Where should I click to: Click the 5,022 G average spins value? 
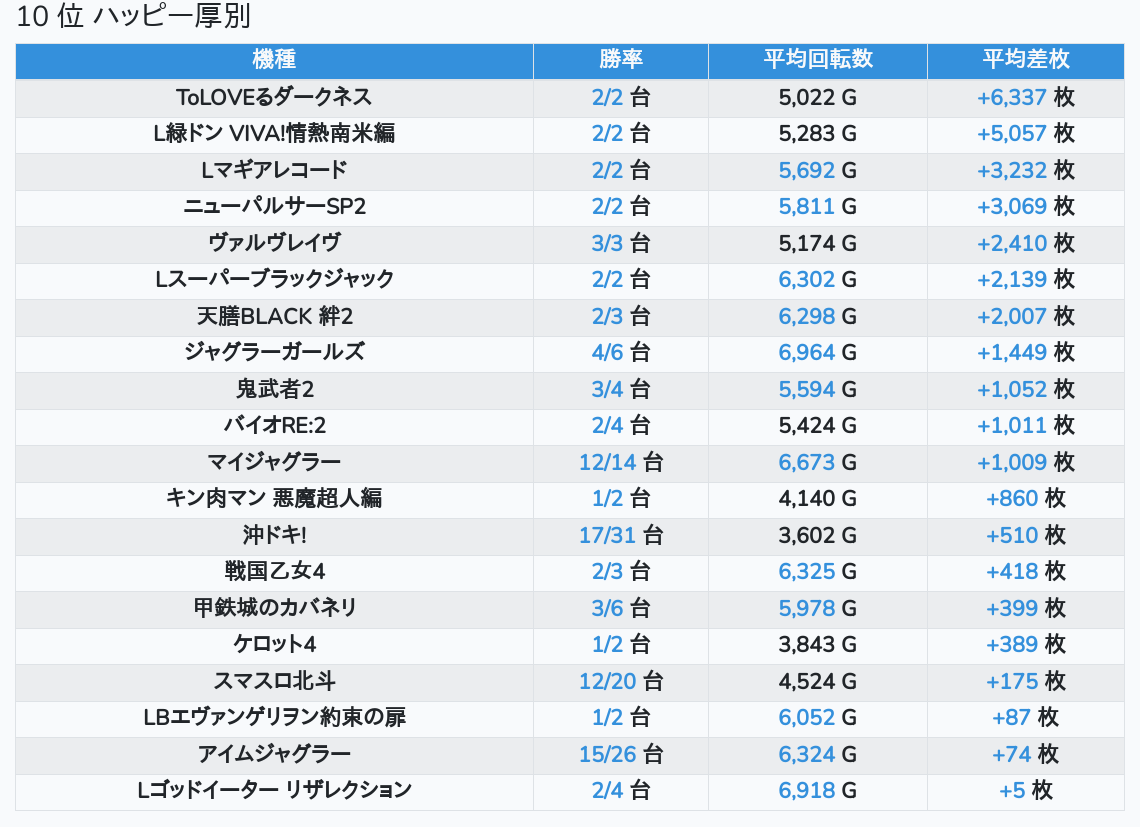coord(817,97)
